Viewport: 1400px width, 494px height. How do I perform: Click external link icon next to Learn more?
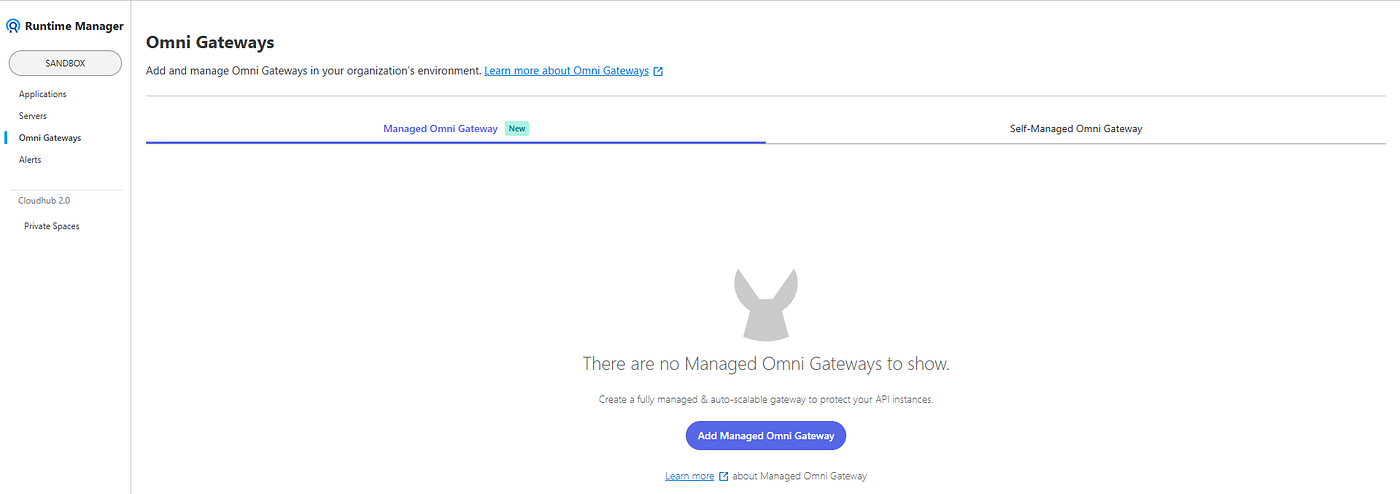click(724, 476)
